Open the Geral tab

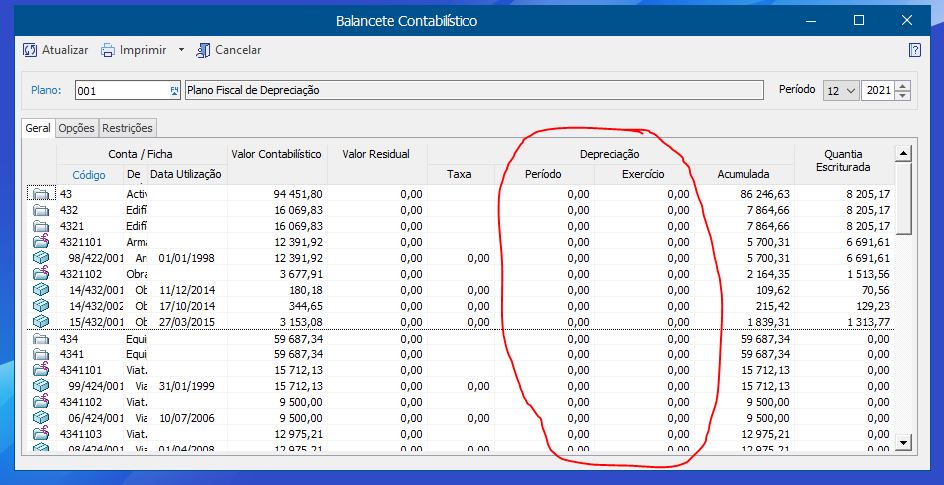[x=38, y=128]
